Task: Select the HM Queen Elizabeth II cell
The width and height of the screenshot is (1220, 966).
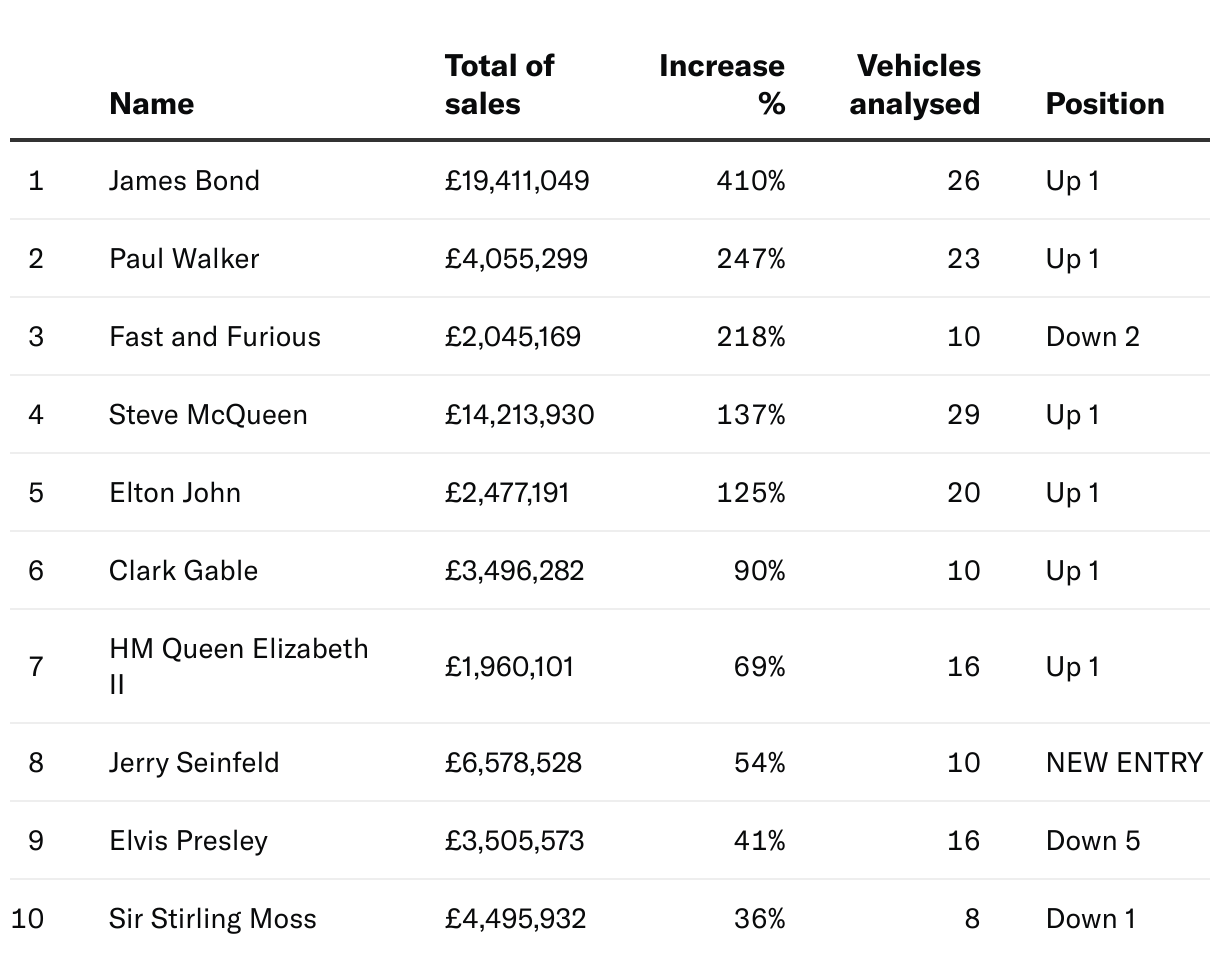Action: (x=238, y=666)
